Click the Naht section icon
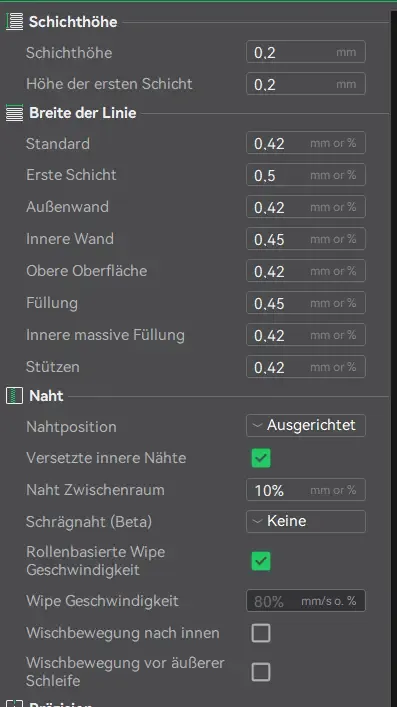 tap(14, 396)
